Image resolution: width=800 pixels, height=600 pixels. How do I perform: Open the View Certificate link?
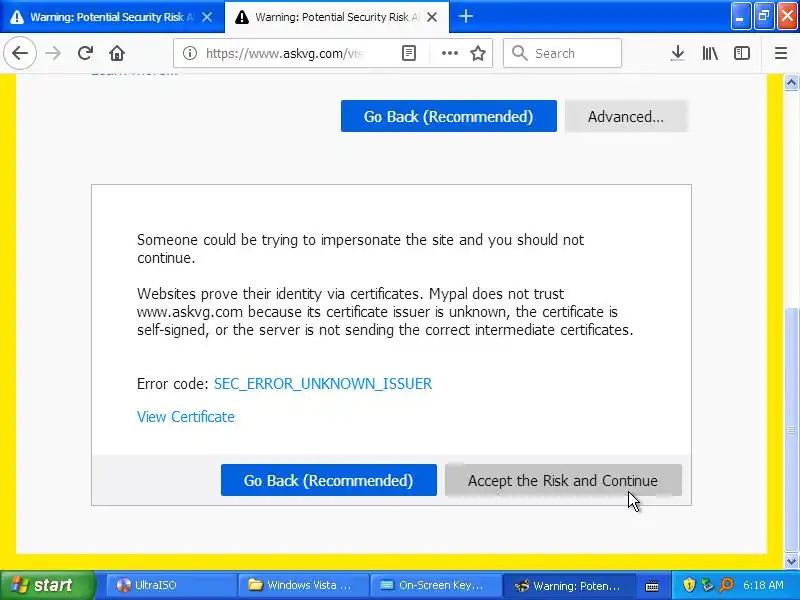coord(186,417)
